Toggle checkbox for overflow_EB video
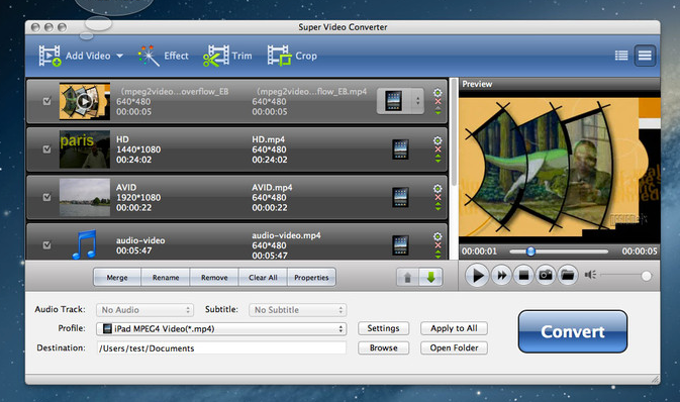This screenshot has width=680, height=402. (47, 101)
